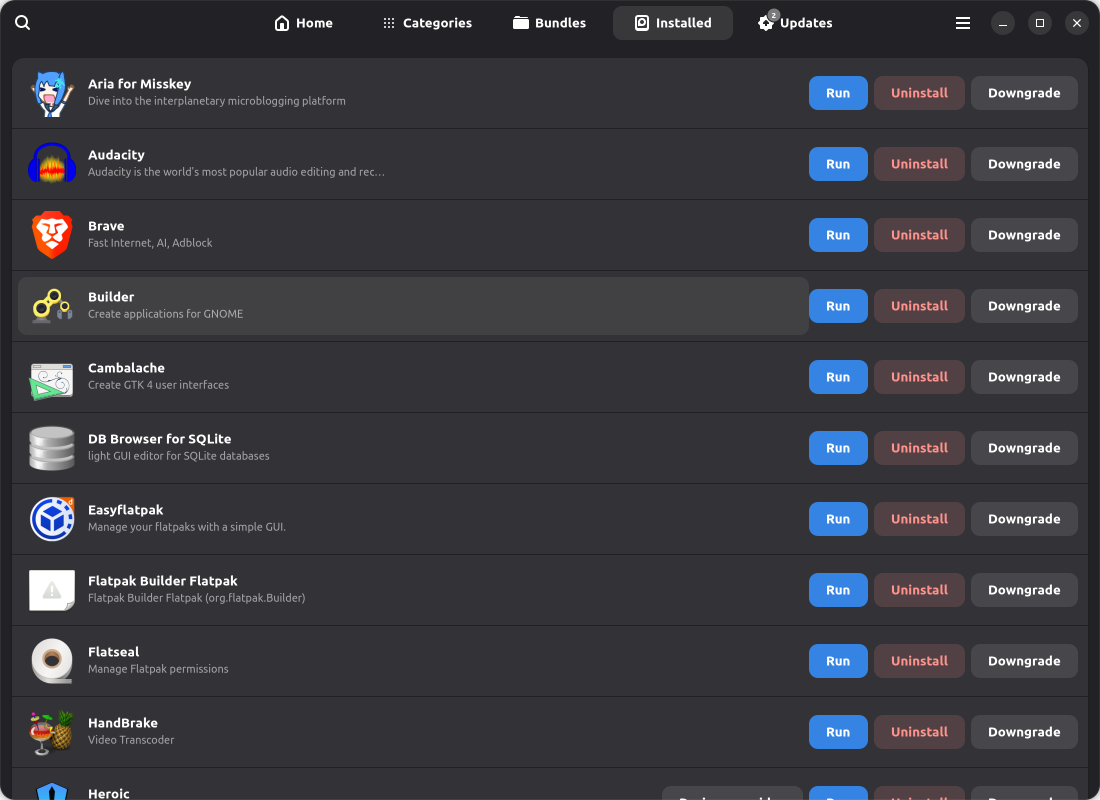This screenshot has width=1100, height=800.
Task: Uninstall Flatpak Builder Flatpak
Action: (919, 590)
